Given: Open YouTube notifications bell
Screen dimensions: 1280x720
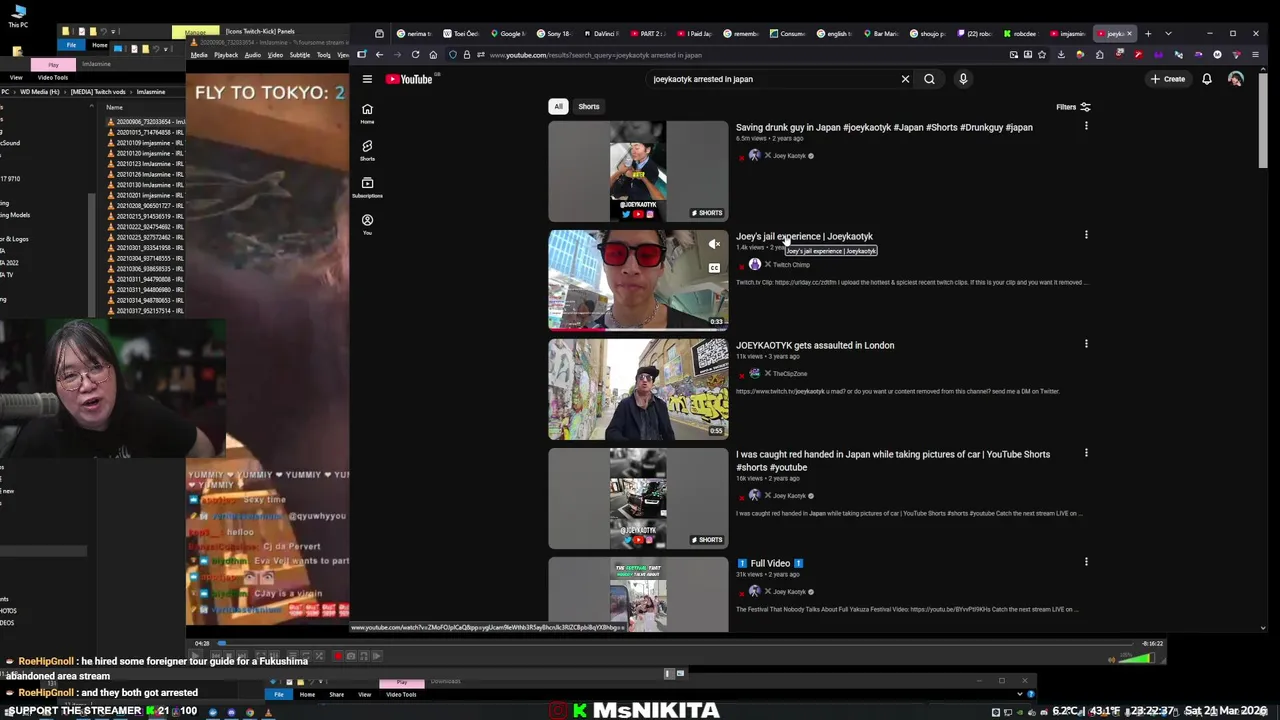Looking at the screenshot, I should [1207, 79].
